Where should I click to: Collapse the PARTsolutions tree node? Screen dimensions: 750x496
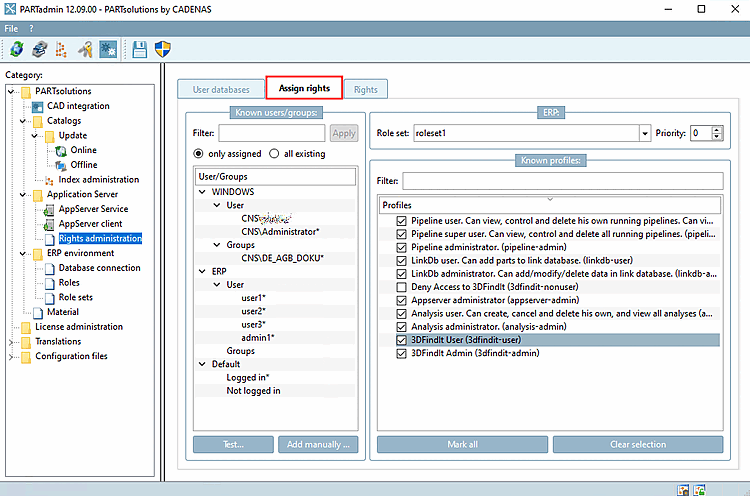point(11,91)
